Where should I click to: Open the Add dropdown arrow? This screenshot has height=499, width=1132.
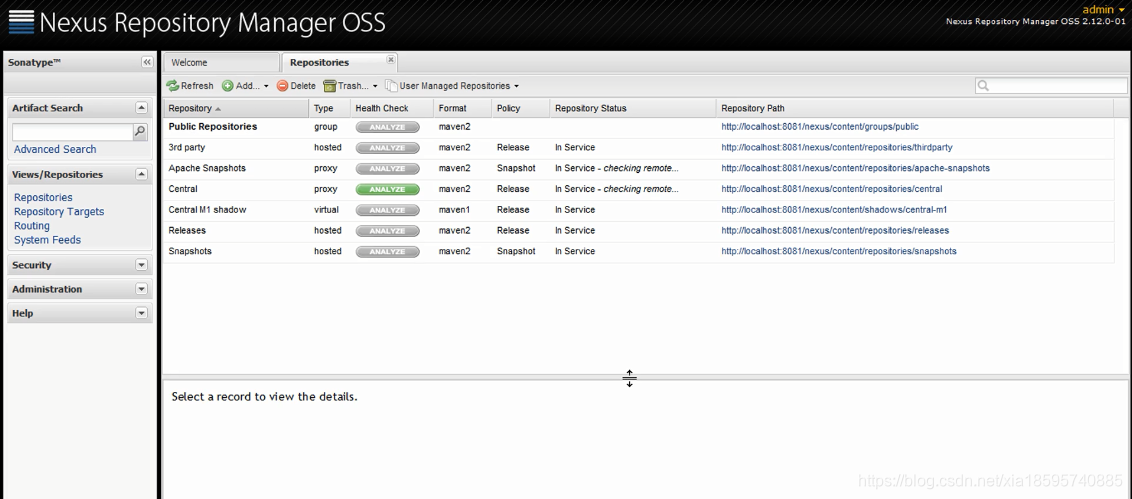click(x=266, y=87)
